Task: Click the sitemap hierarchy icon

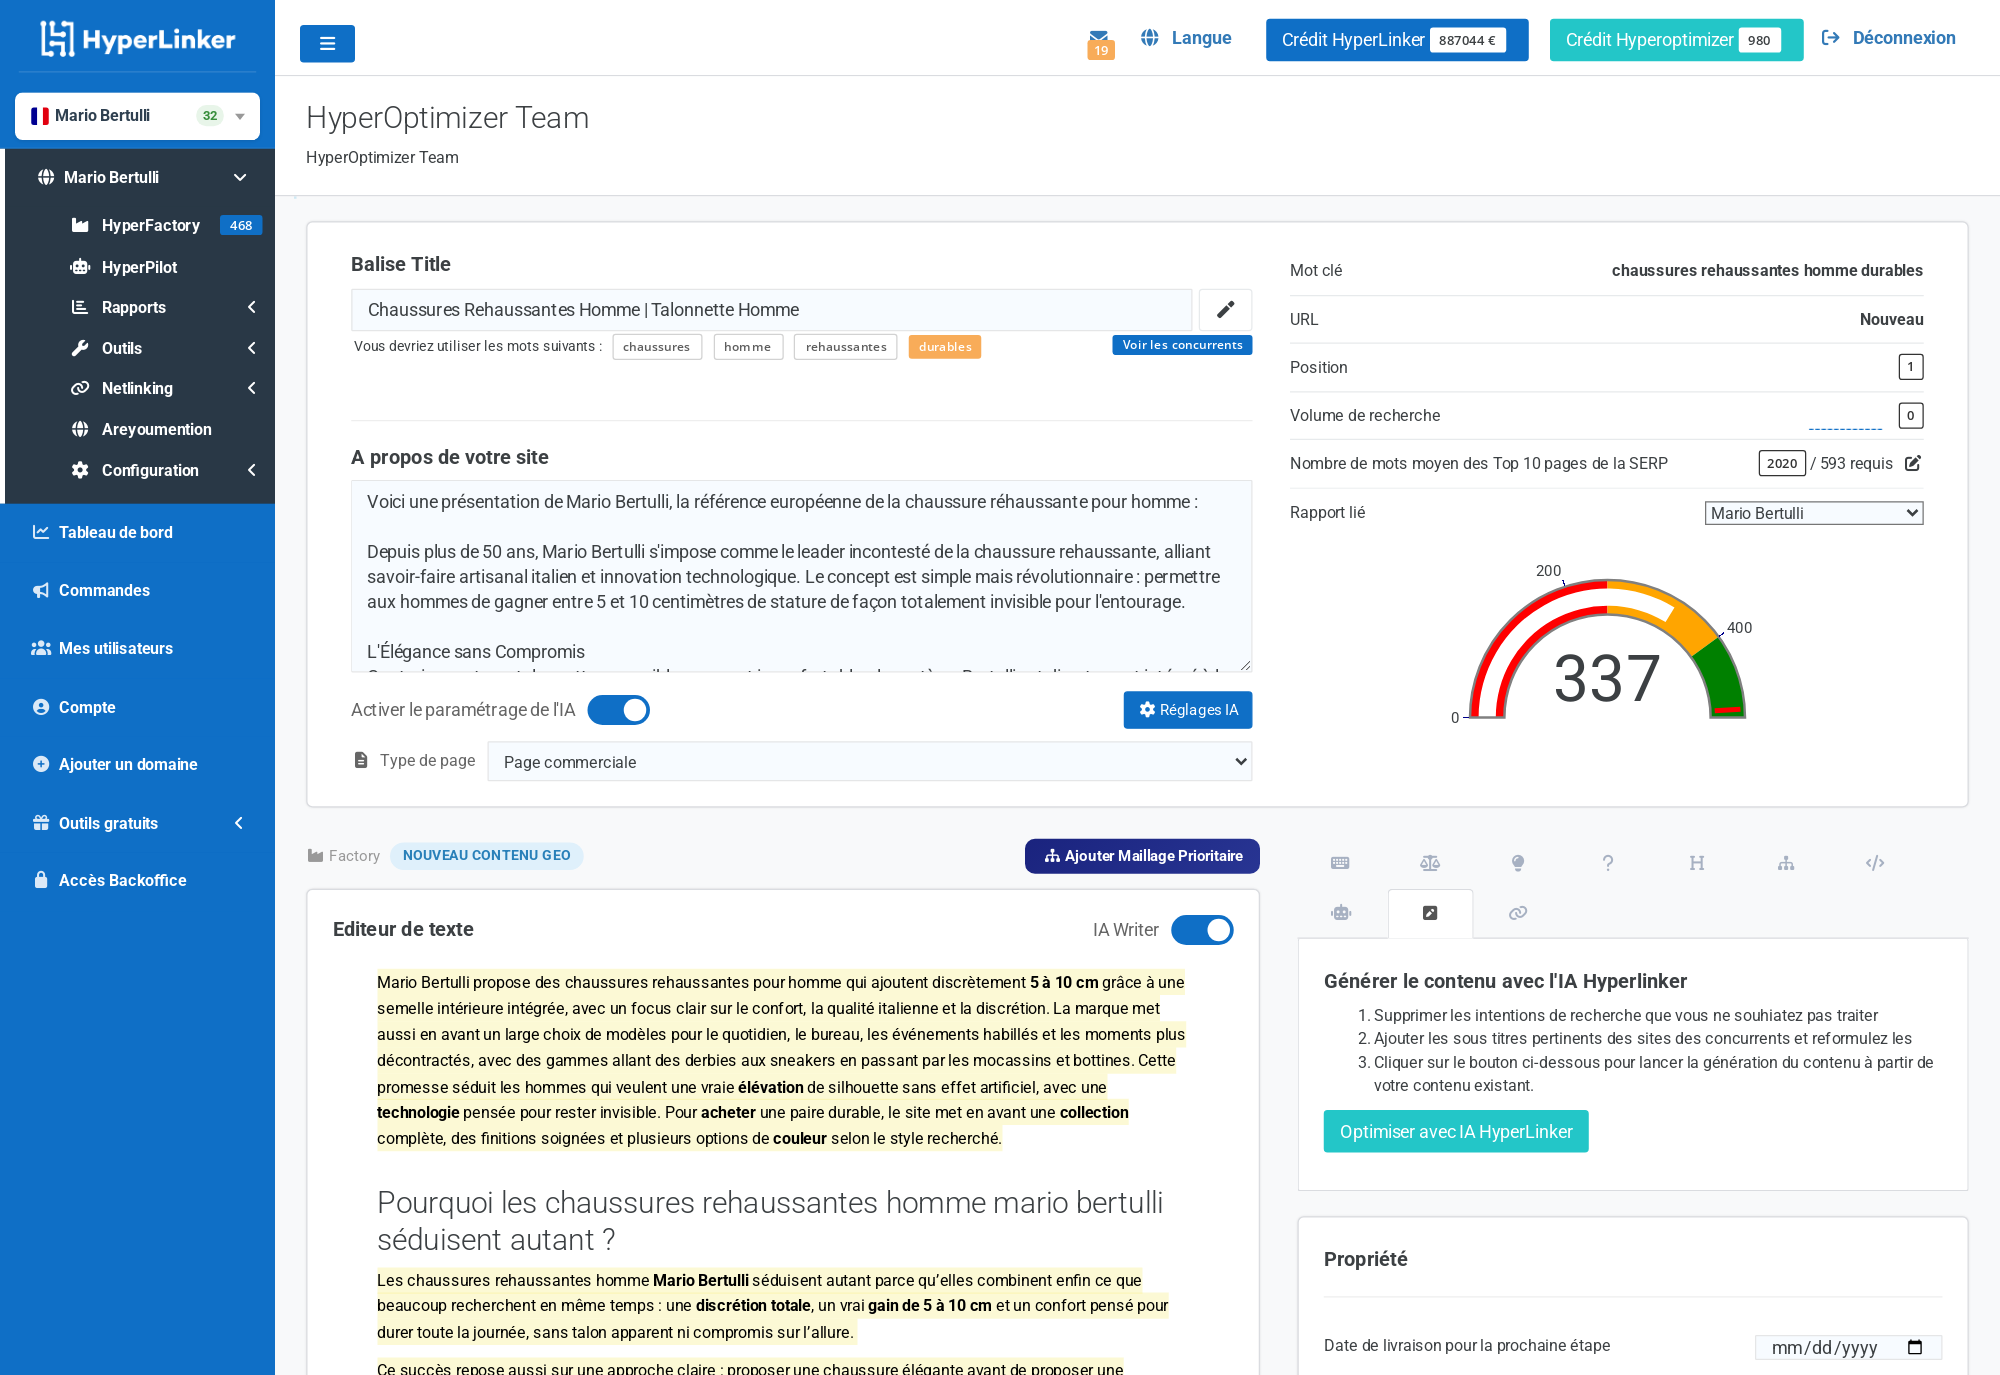Action: (1786, 862)
